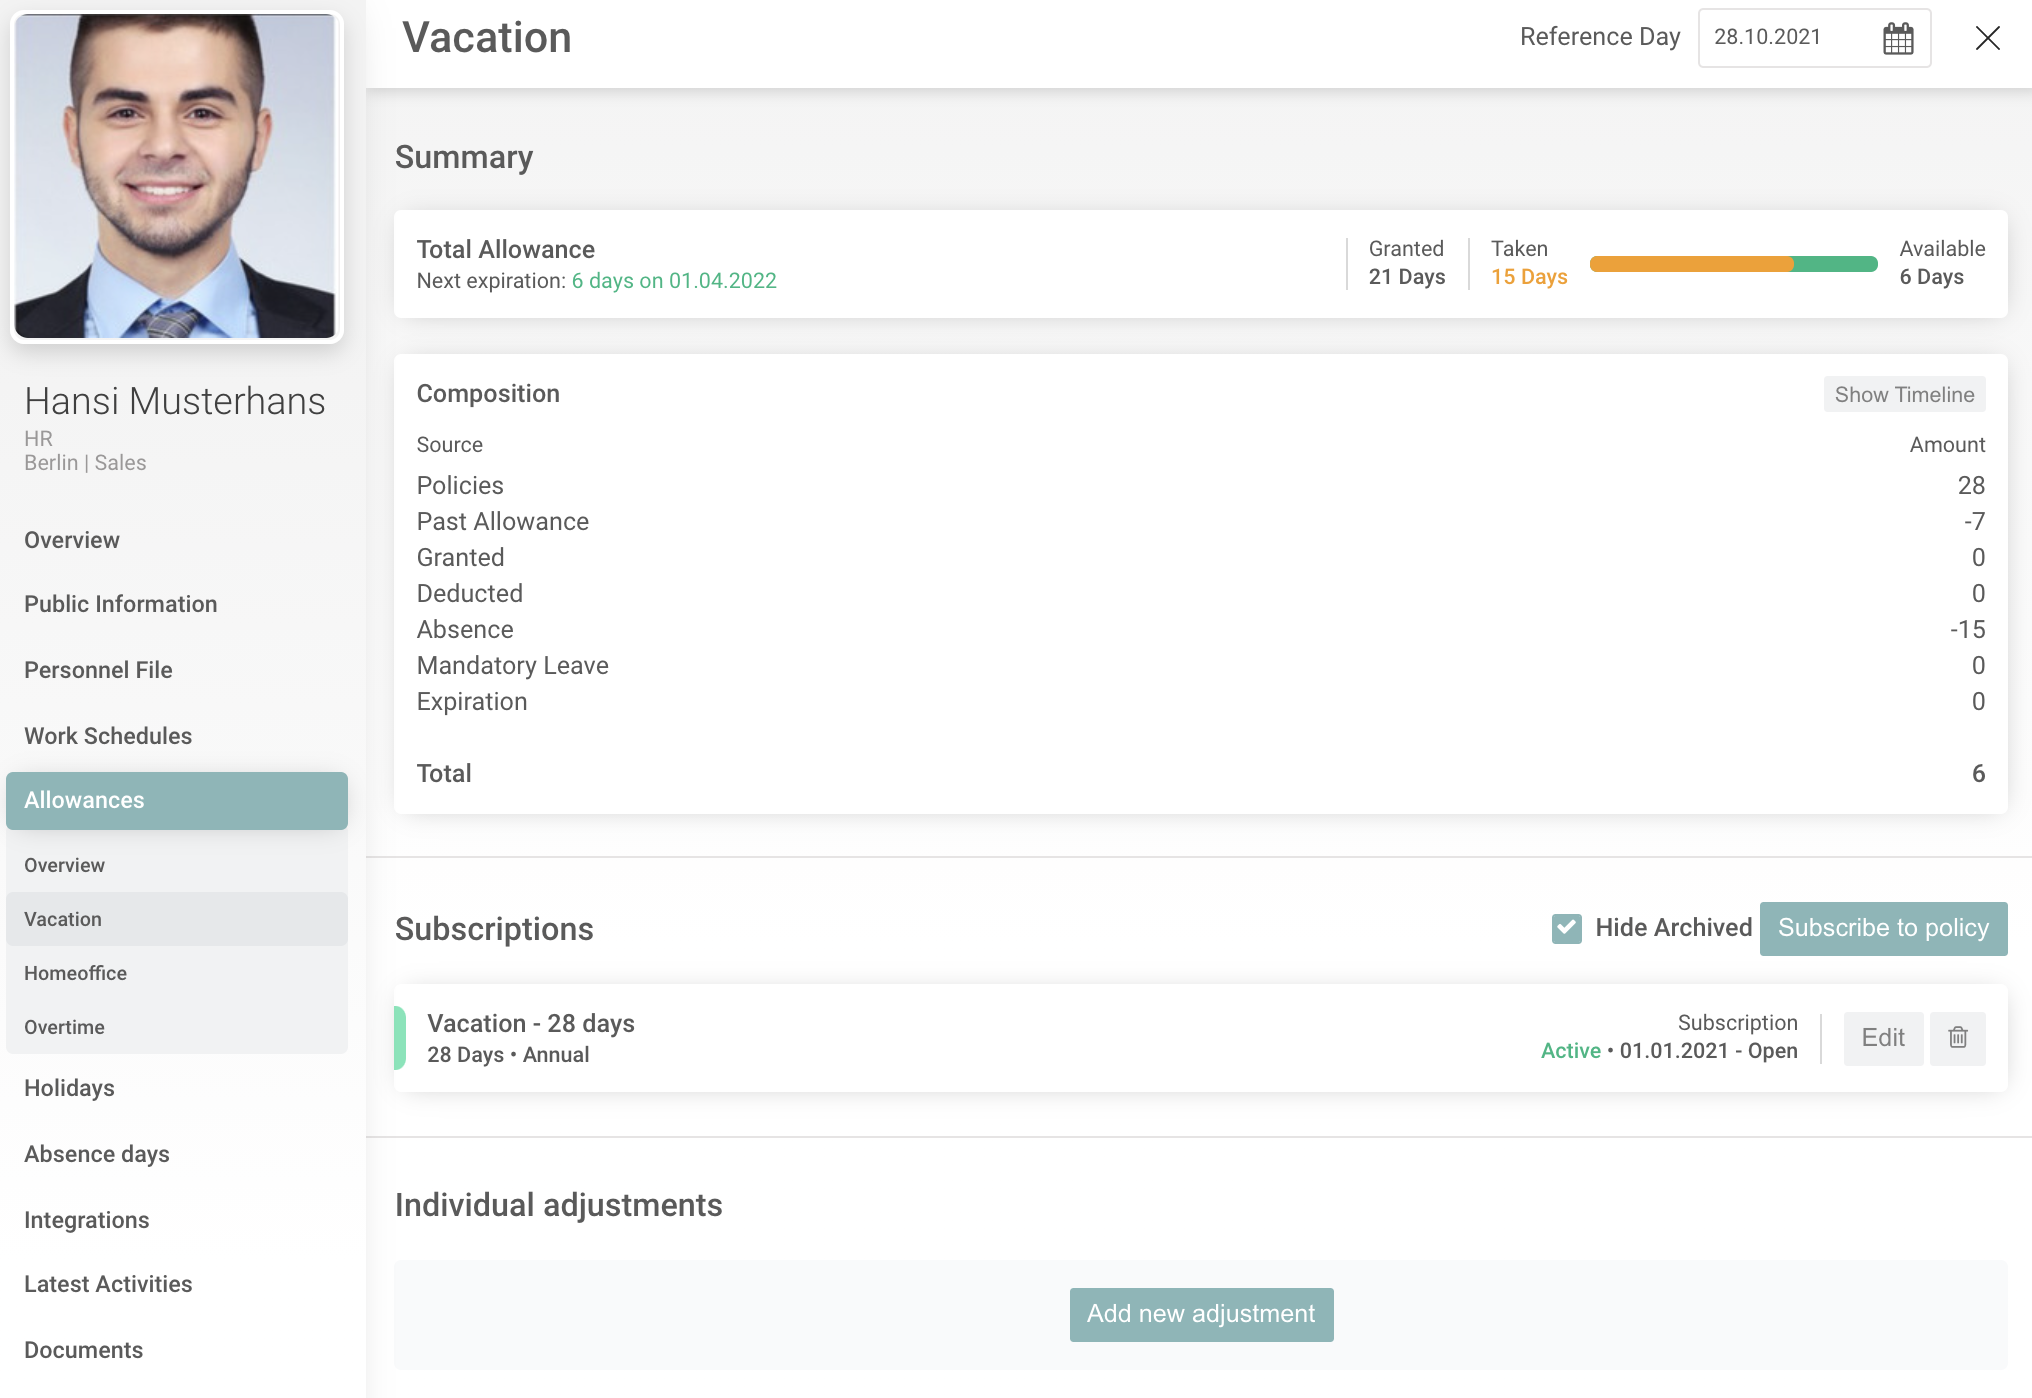Click the Show Timeline button

[x=1903, y=394]
